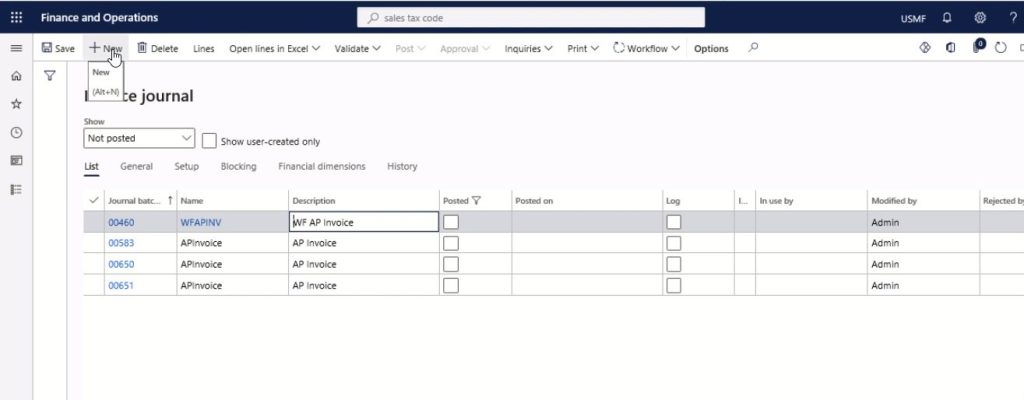The image size is (1024, 400).
Task: Save the journal
Action: pyautogui.click(x=58, y=48)
